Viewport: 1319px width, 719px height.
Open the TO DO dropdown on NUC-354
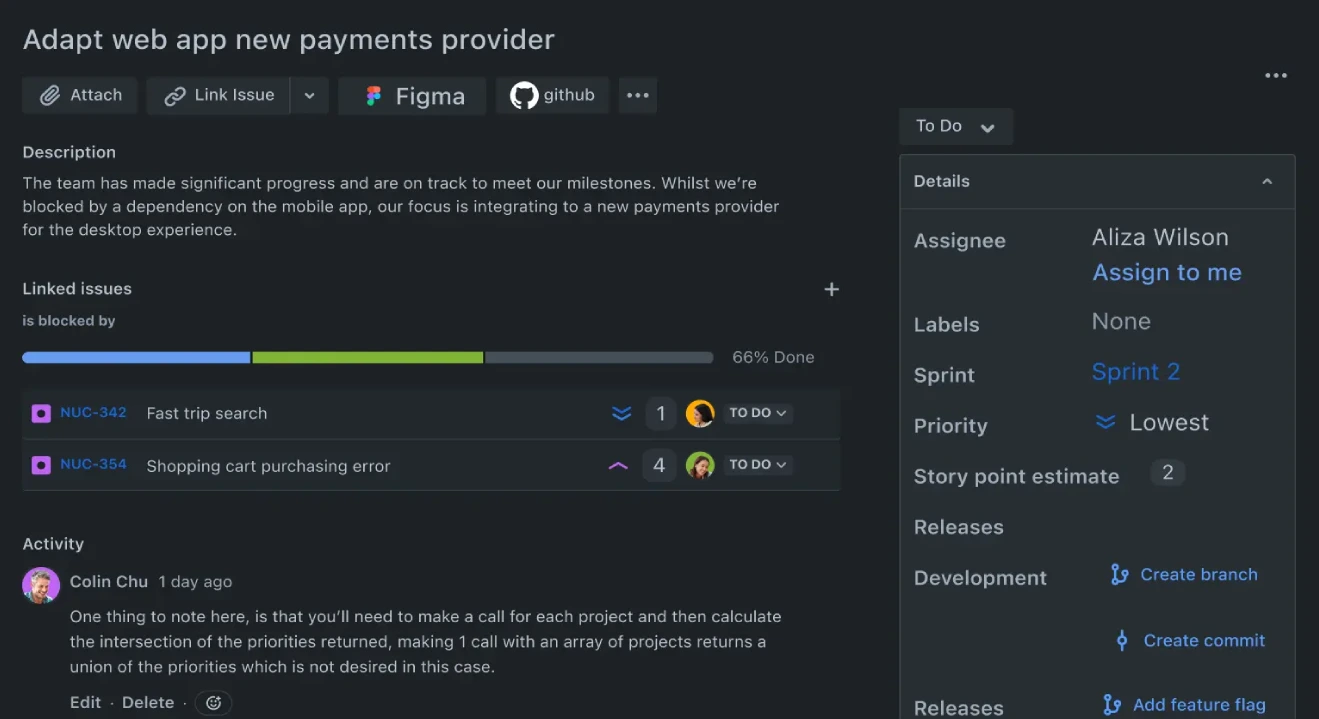pos(757,464)
